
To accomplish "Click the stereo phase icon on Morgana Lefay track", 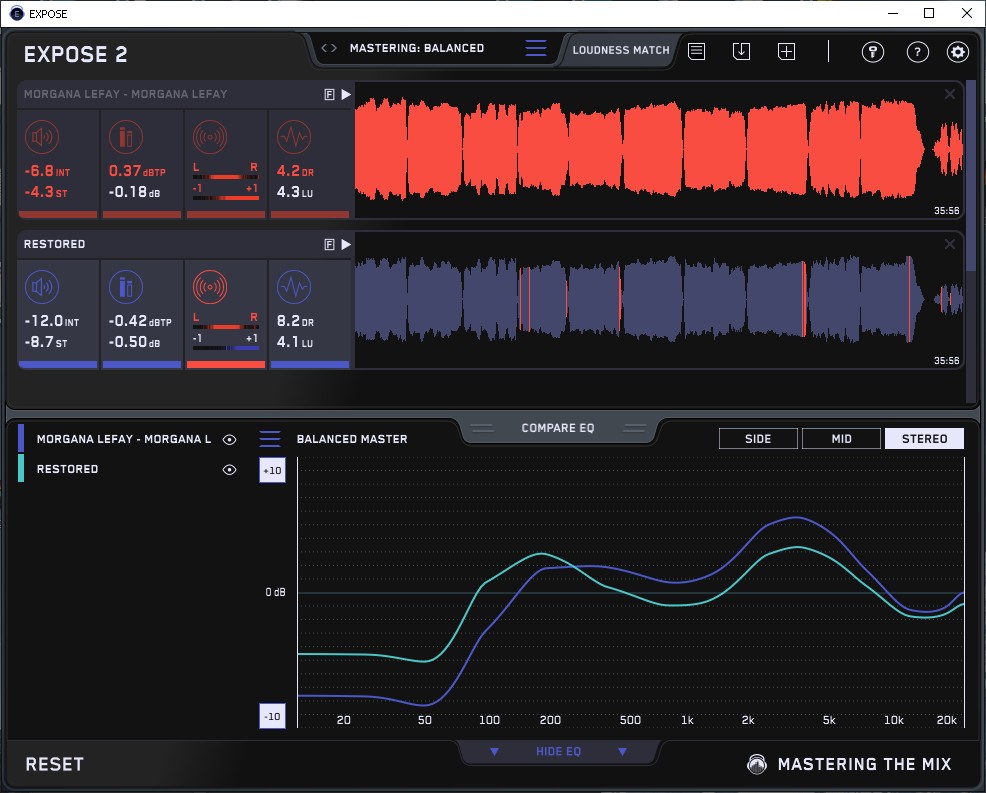I will [x=210, y=136].
